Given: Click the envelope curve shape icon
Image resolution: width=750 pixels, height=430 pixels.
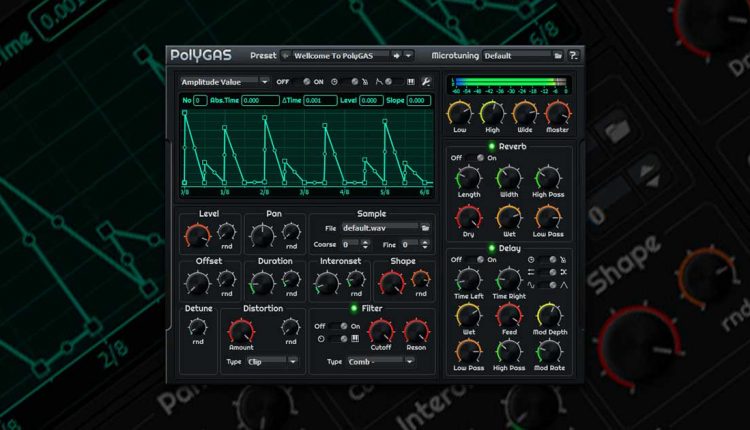Looking at the screenshot, I should [x=378, y=82].
